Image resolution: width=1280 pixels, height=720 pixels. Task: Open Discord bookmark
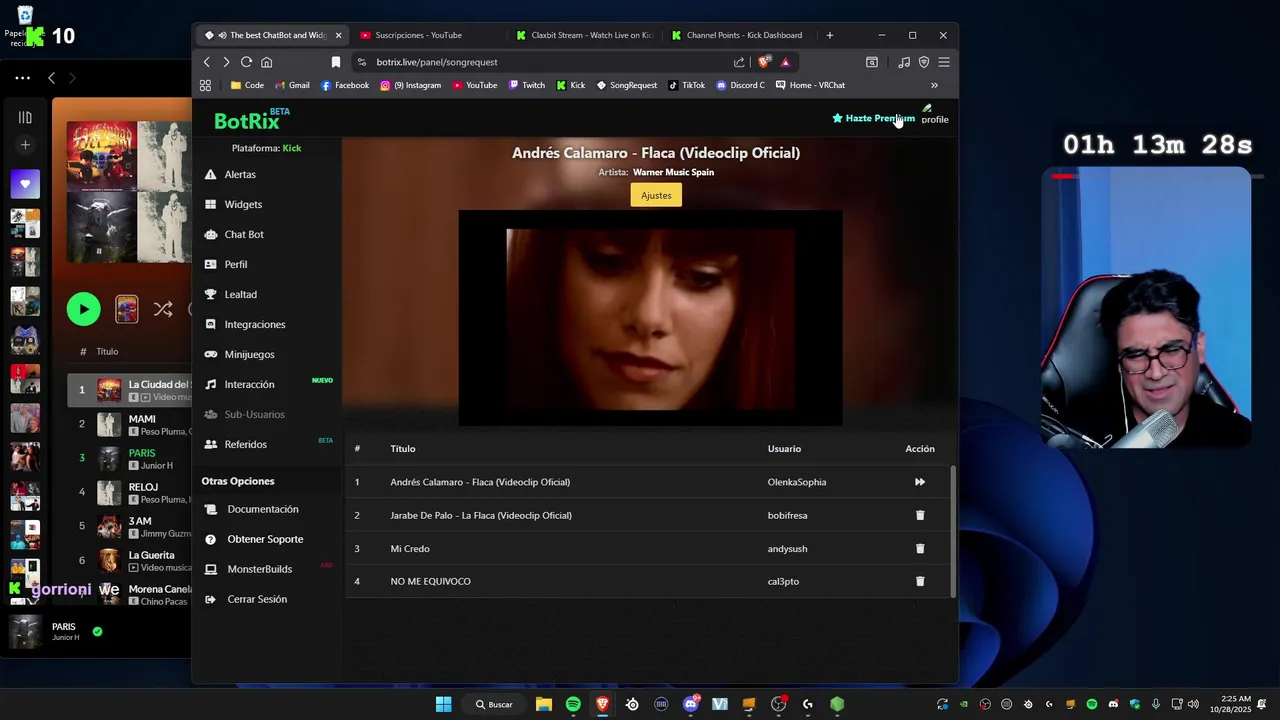[740, 85]
